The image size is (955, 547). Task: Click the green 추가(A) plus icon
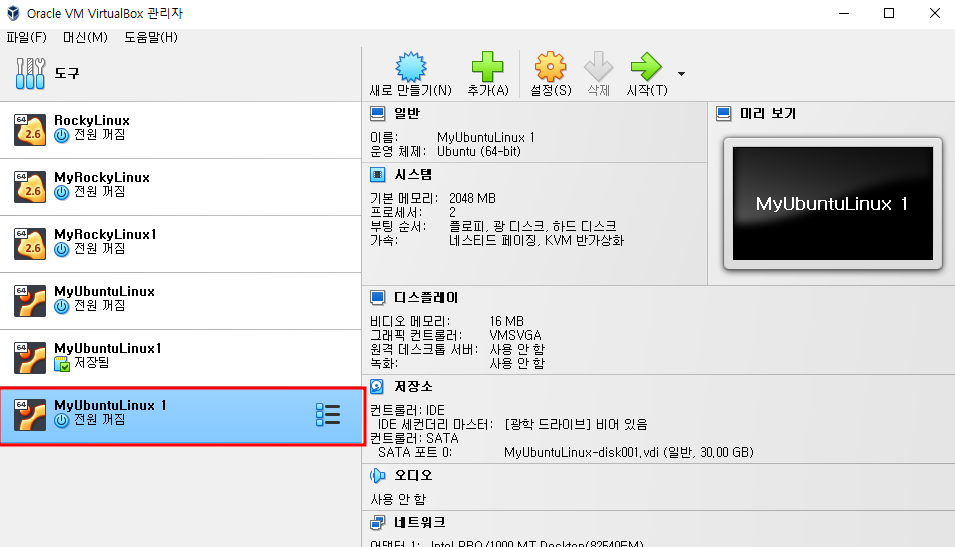[488, 66]
